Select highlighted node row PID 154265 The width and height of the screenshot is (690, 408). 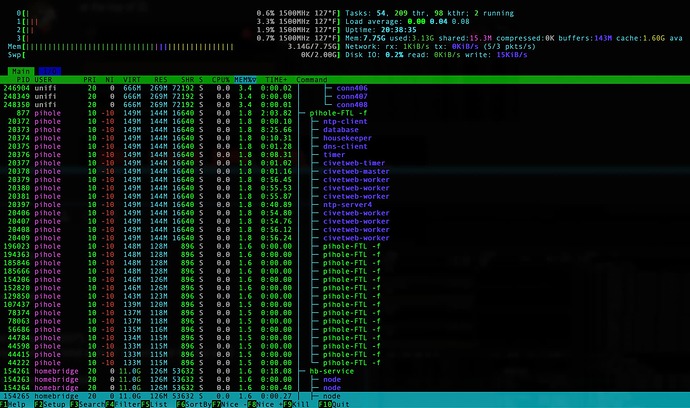coord(345,396)
